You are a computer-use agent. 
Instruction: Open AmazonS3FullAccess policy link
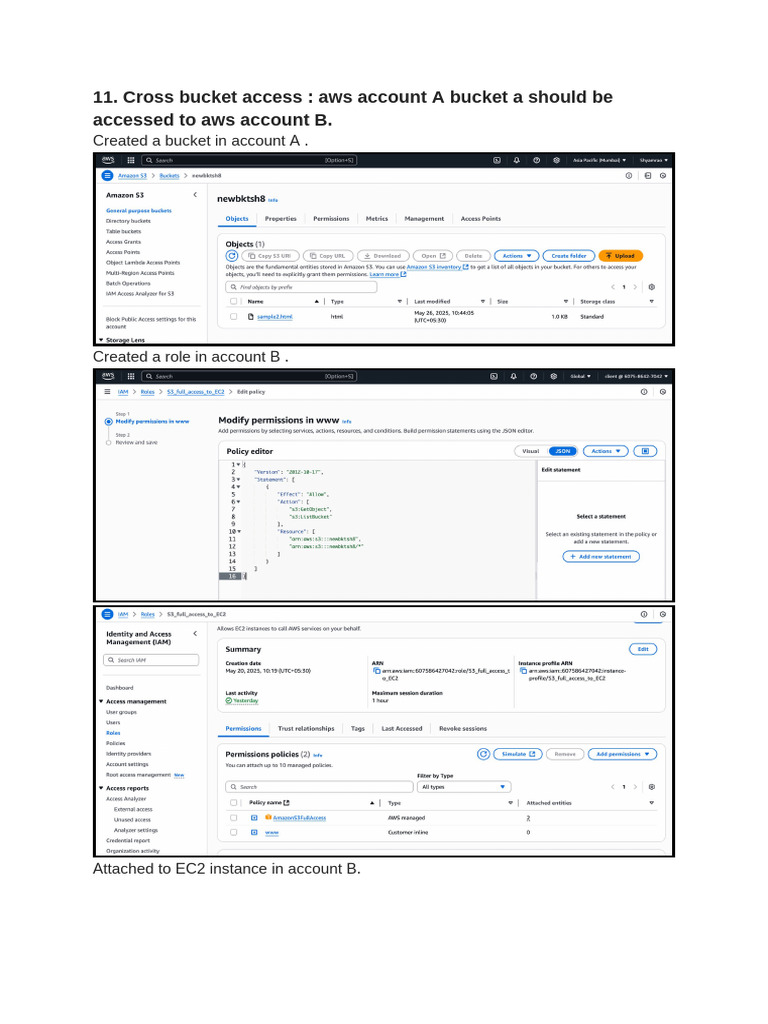(299, 818)
